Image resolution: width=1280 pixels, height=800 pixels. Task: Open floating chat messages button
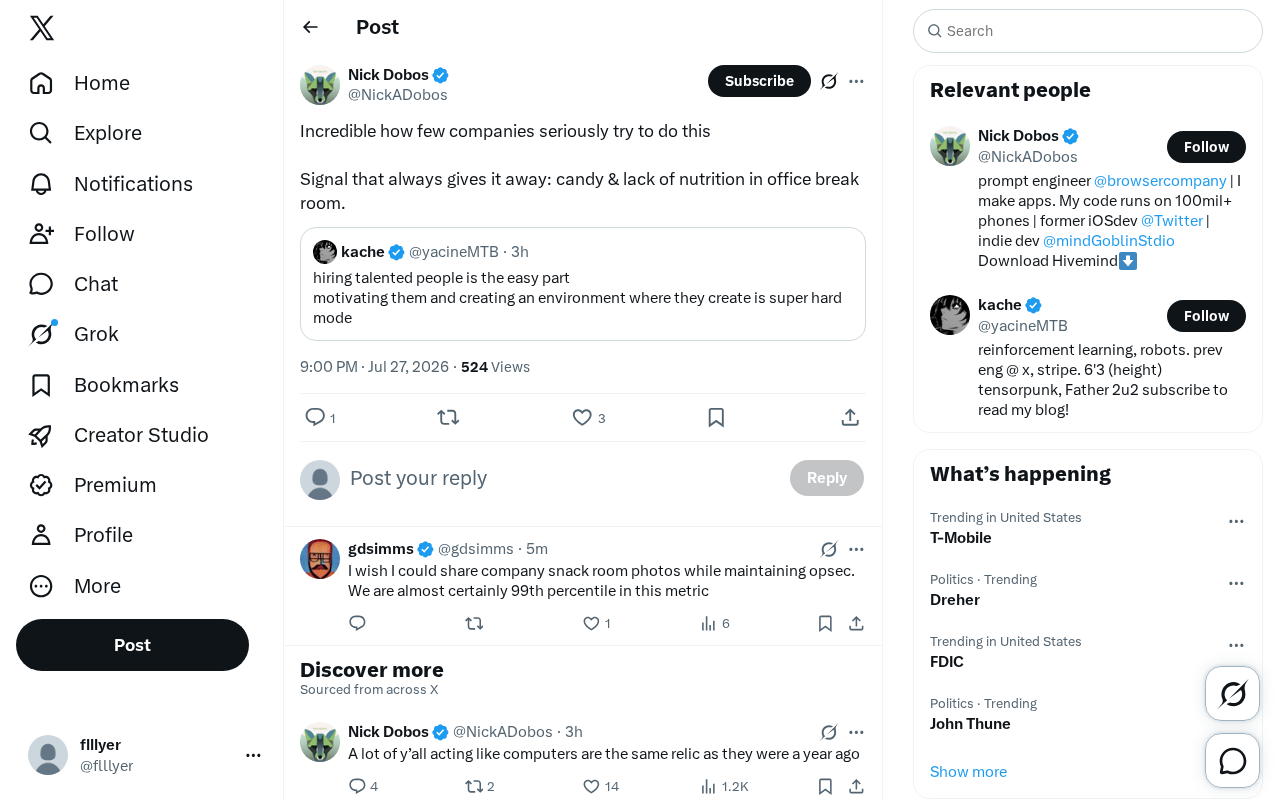1232,761
